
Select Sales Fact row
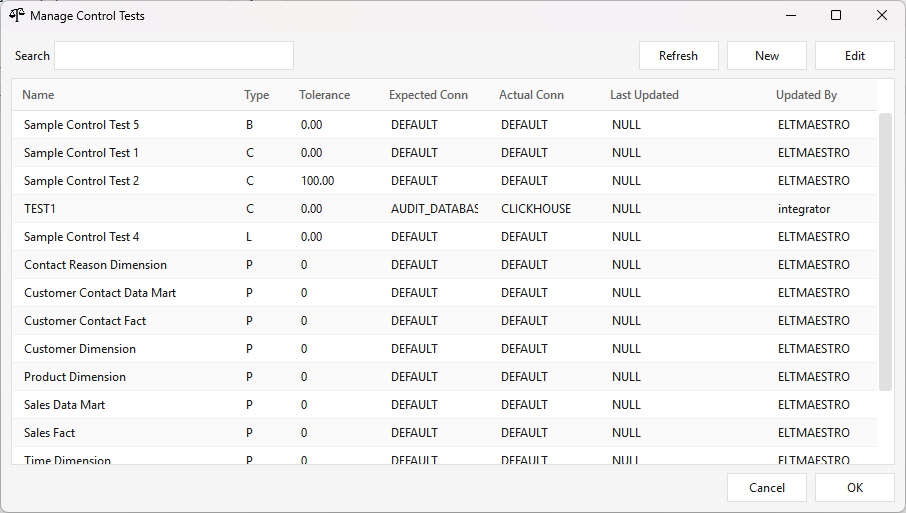point(444,433)
